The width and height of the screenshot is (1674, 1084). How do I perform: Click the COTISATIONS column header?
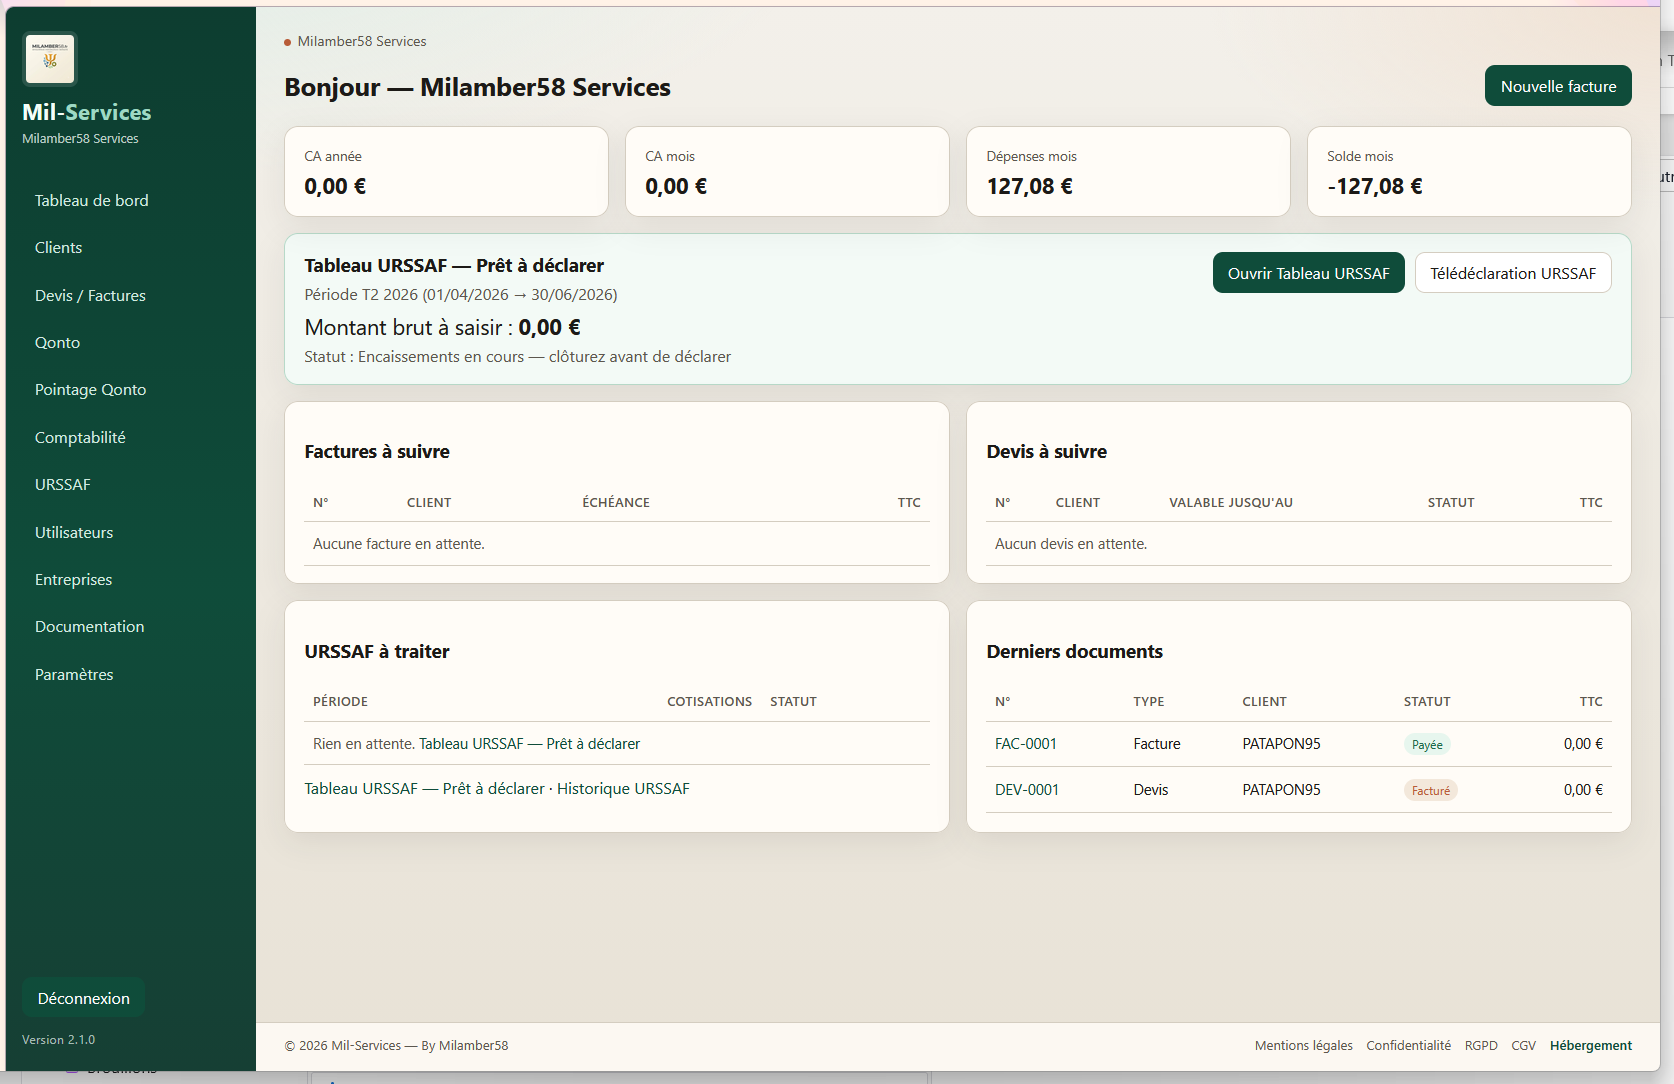click(x=709, y=702)
